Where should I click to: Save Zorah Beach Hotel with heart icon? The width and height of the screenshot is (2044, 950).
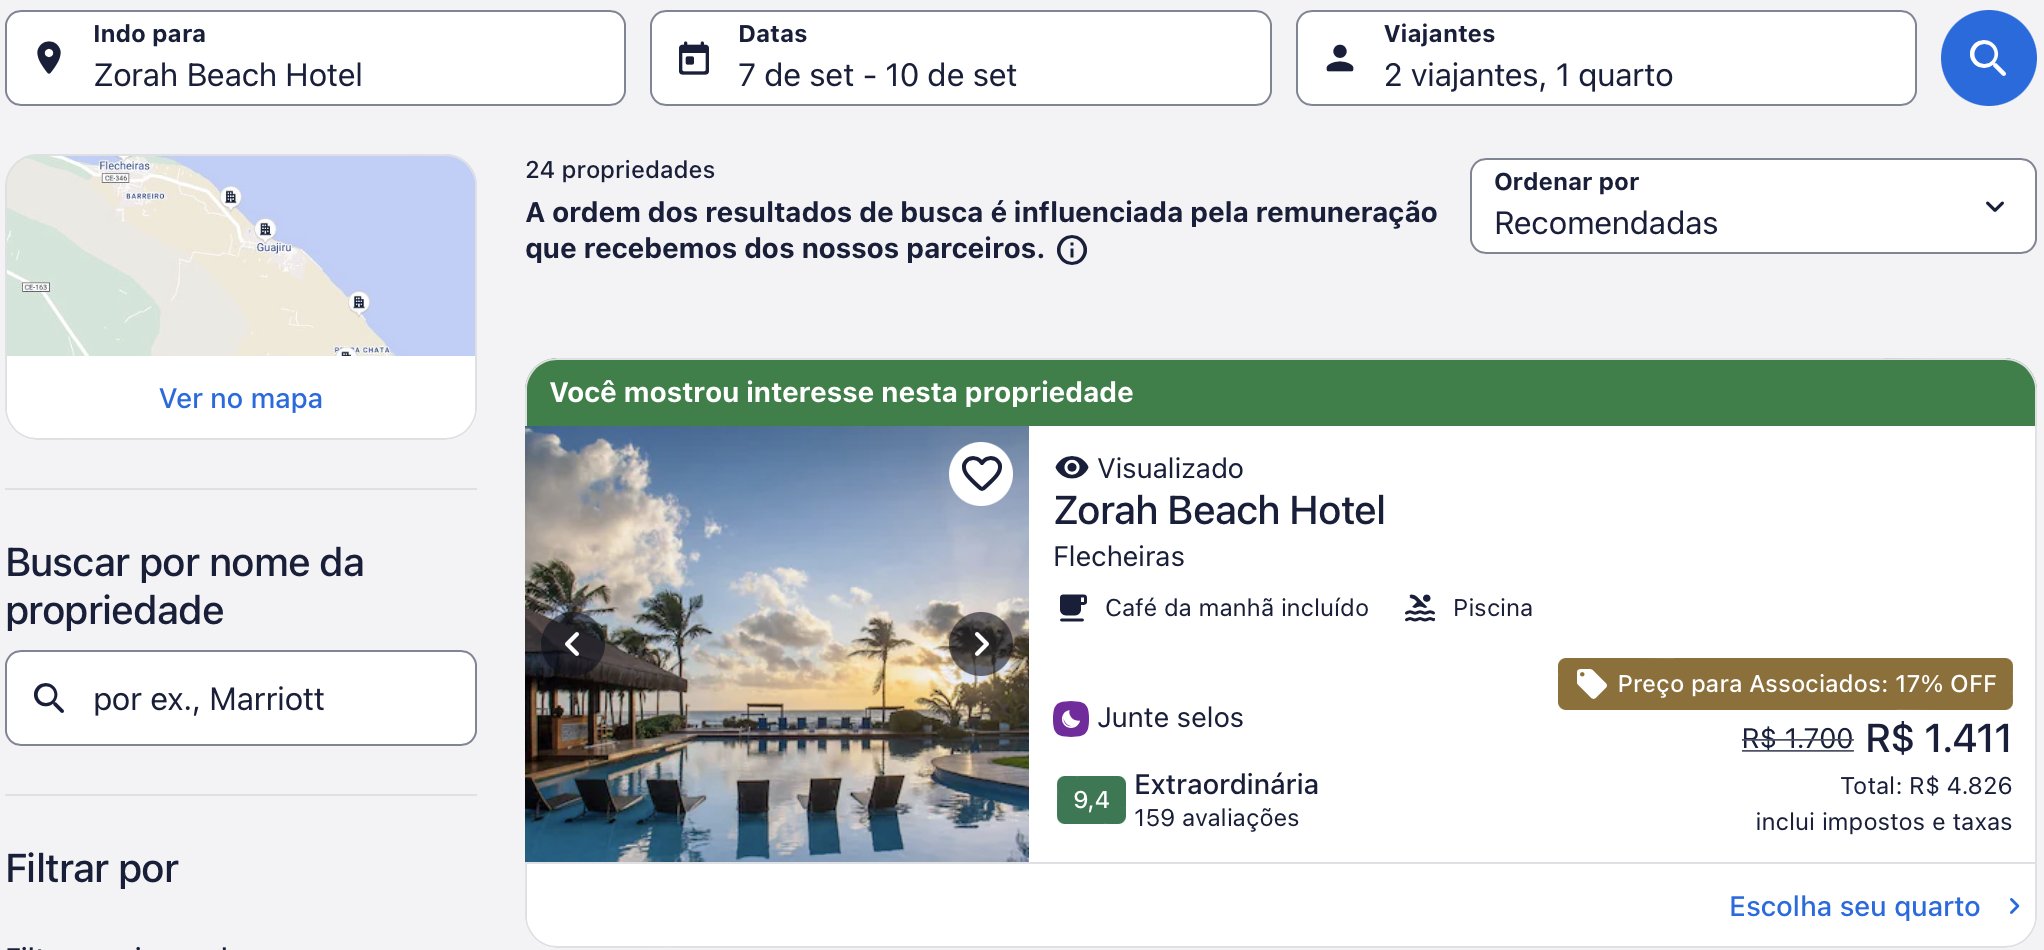981,473
